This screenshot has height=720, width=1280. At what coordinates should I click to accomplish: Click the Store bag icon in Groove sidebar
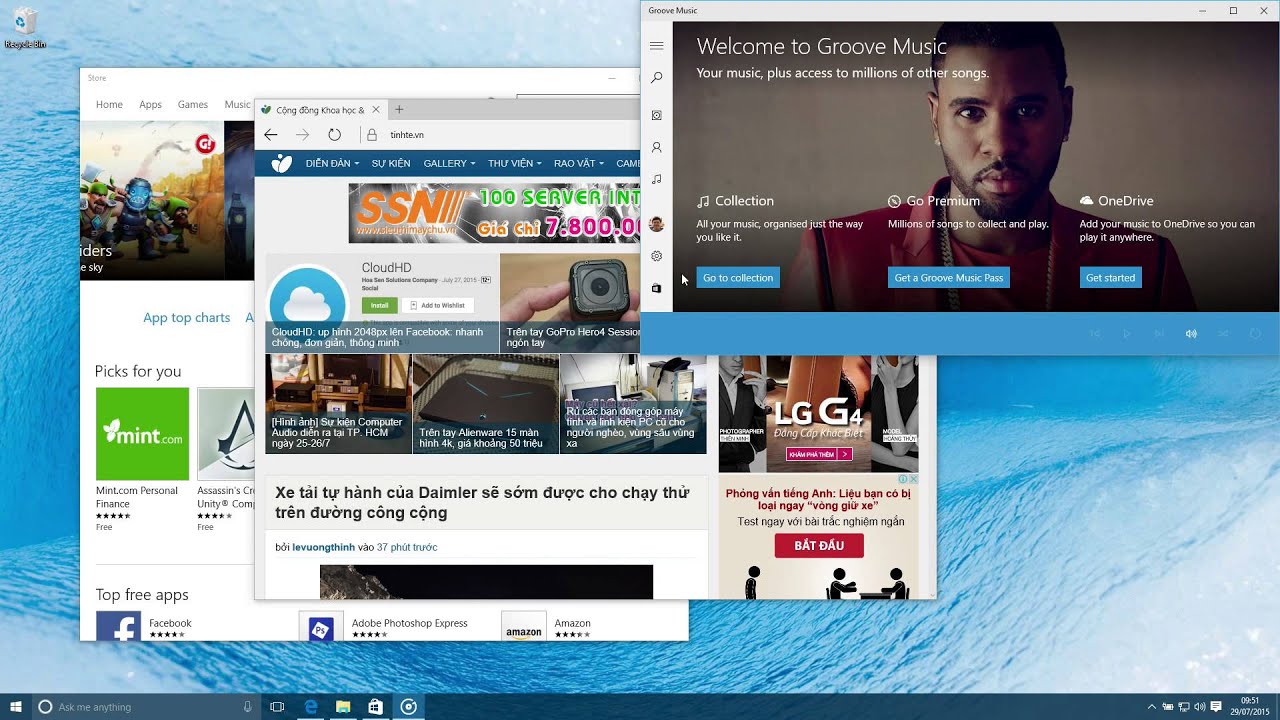click(656, 288)
